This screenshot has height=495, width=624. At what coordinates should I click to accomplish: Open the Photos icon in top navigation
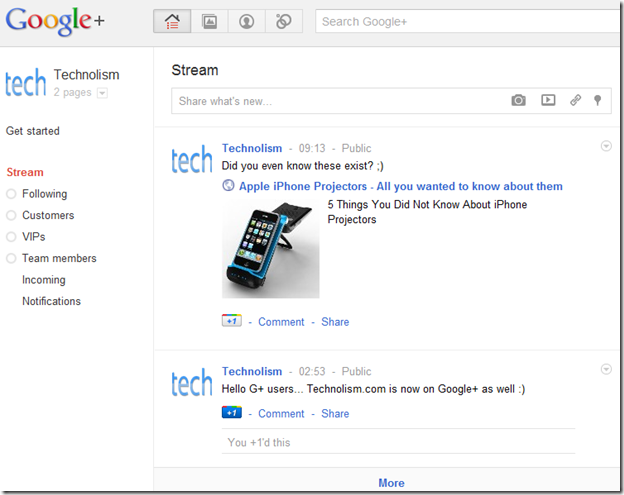[x=209, y=21]
